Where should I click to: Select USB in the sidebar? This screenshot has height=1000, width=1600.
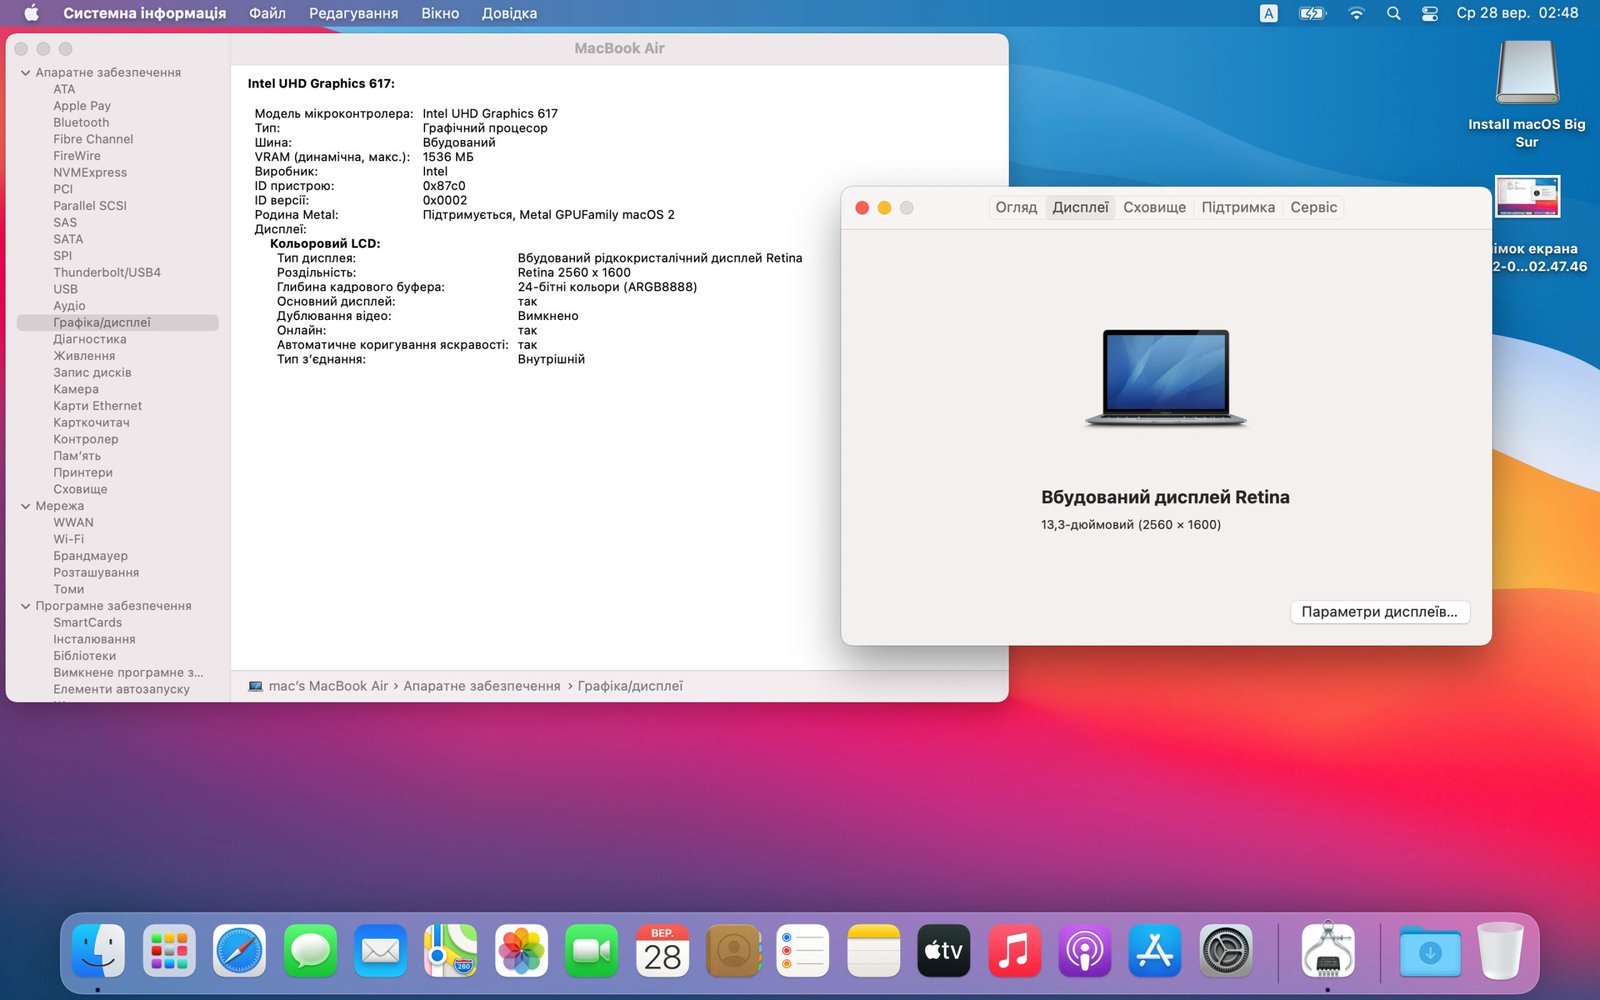(x=65, y=289)
